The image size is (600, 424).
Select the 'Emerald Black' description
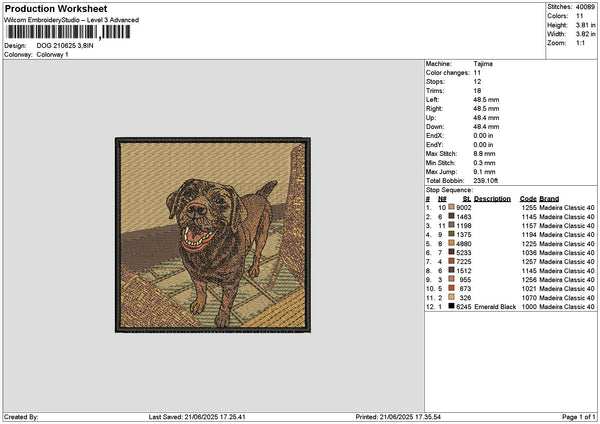coord(495,307)
